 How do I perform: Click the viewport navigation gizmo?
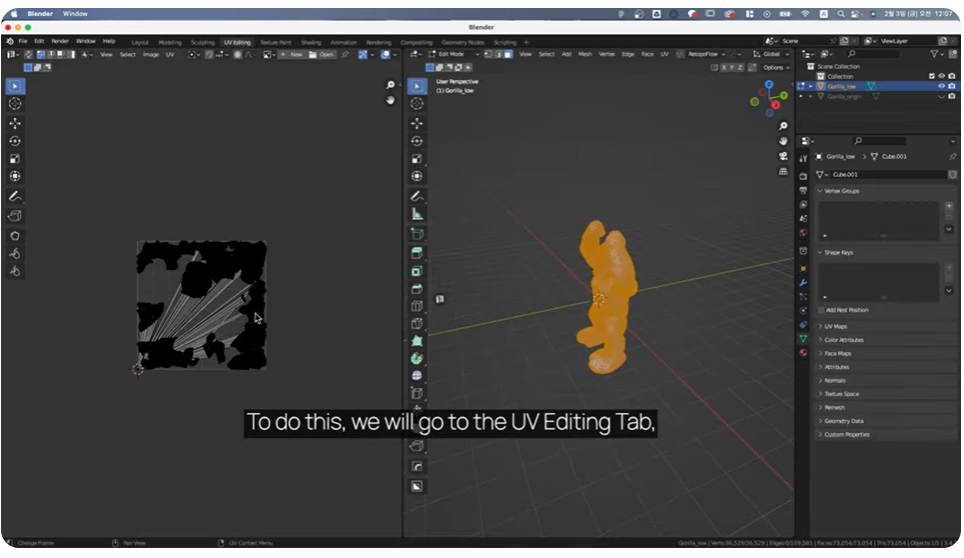point(769,98)
